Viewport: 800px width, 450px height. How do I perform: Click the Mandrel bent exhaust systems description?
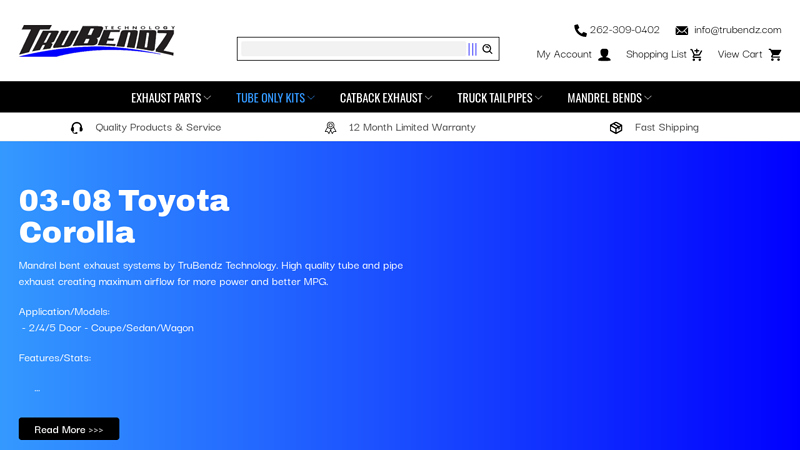[211, 273]
